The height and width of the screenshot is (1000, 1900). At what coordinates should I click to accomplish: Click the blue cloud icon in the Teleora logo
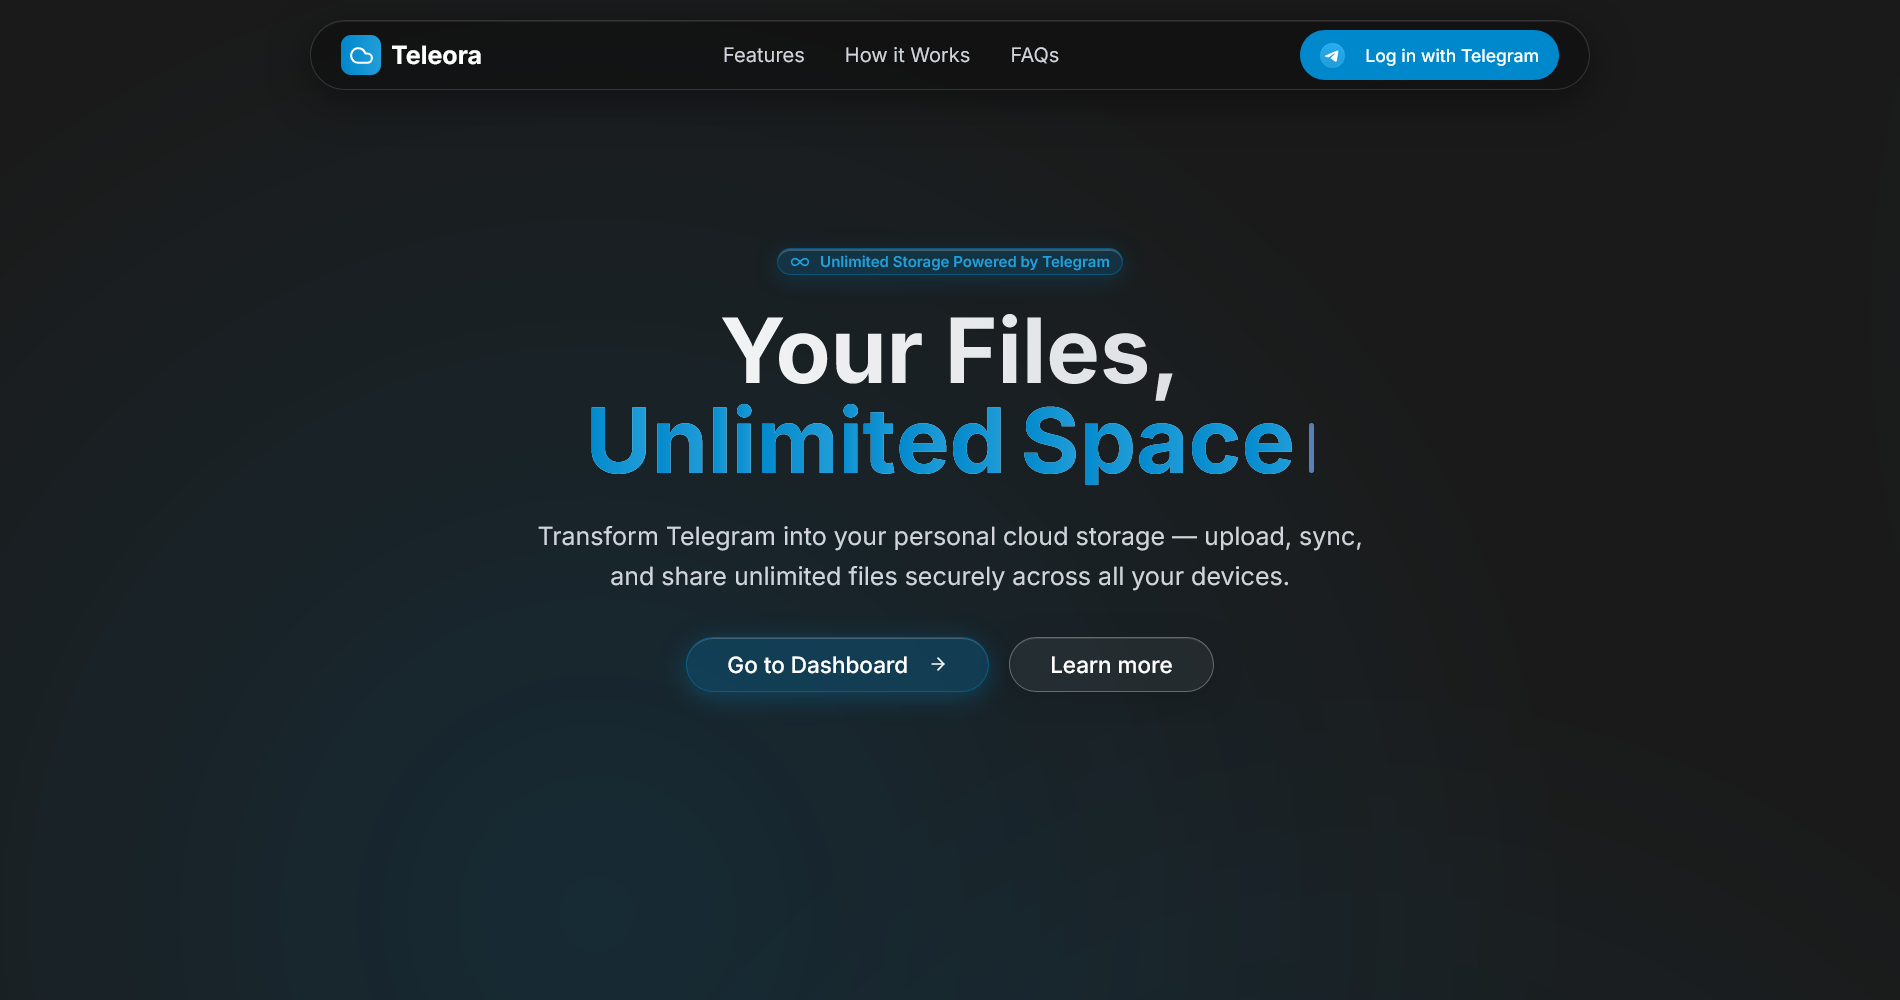pyautogui.click(x=362, y=55)
